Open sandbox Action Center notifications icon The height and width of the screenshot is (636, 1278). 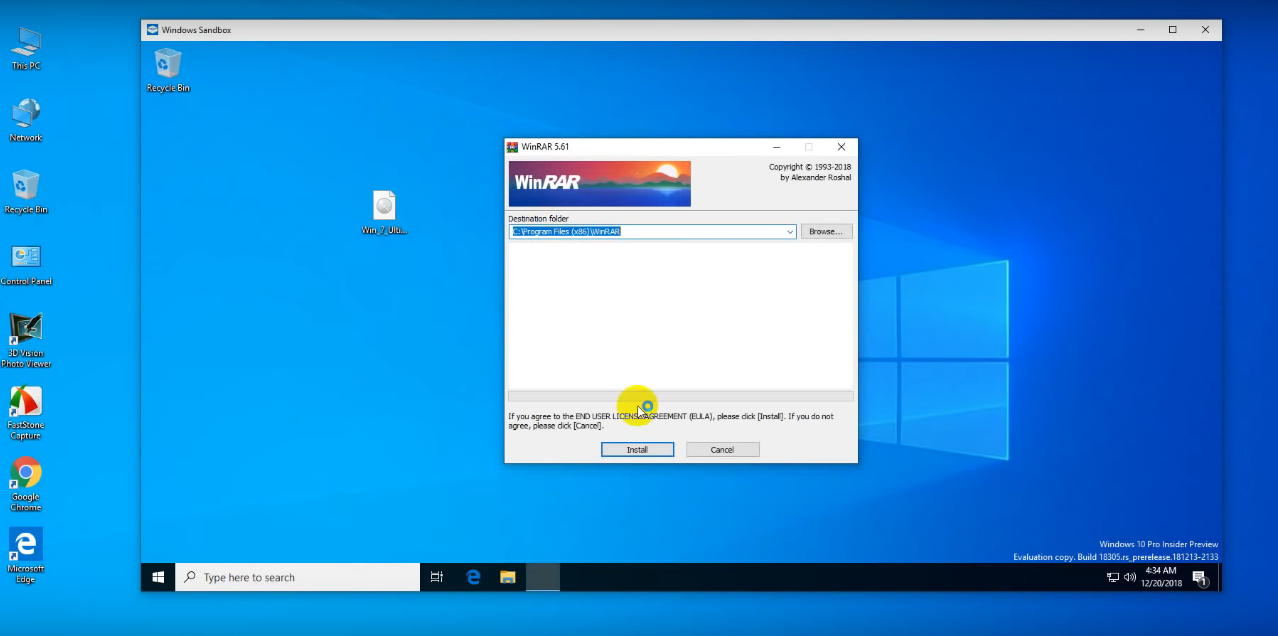click(1200, 577)
